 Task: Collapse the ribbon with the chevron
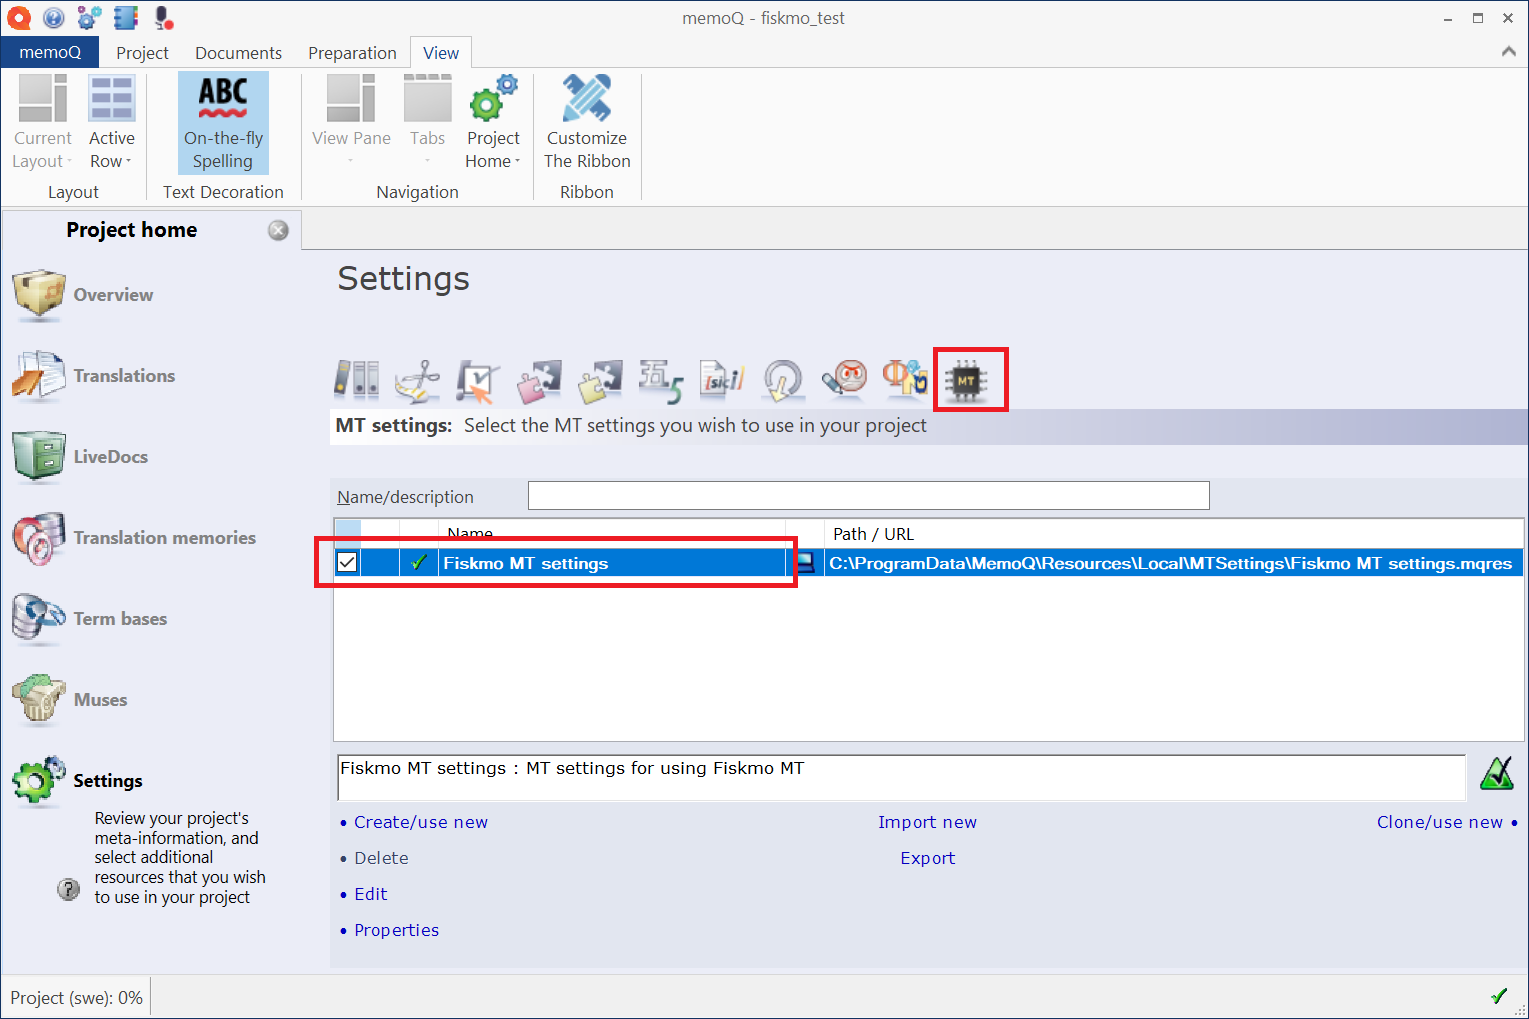(1508, 52)
